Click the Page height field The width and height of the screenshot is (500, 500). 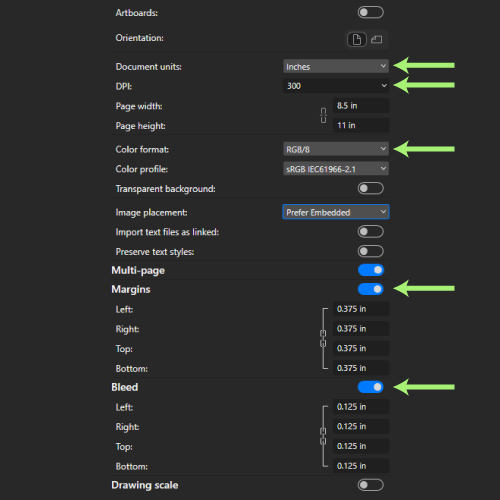click(361, 125)
